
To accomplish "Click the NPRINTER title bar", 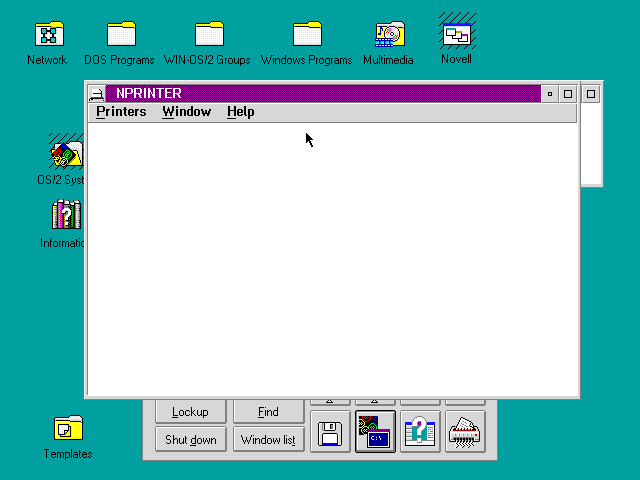I will coord(323,93).
